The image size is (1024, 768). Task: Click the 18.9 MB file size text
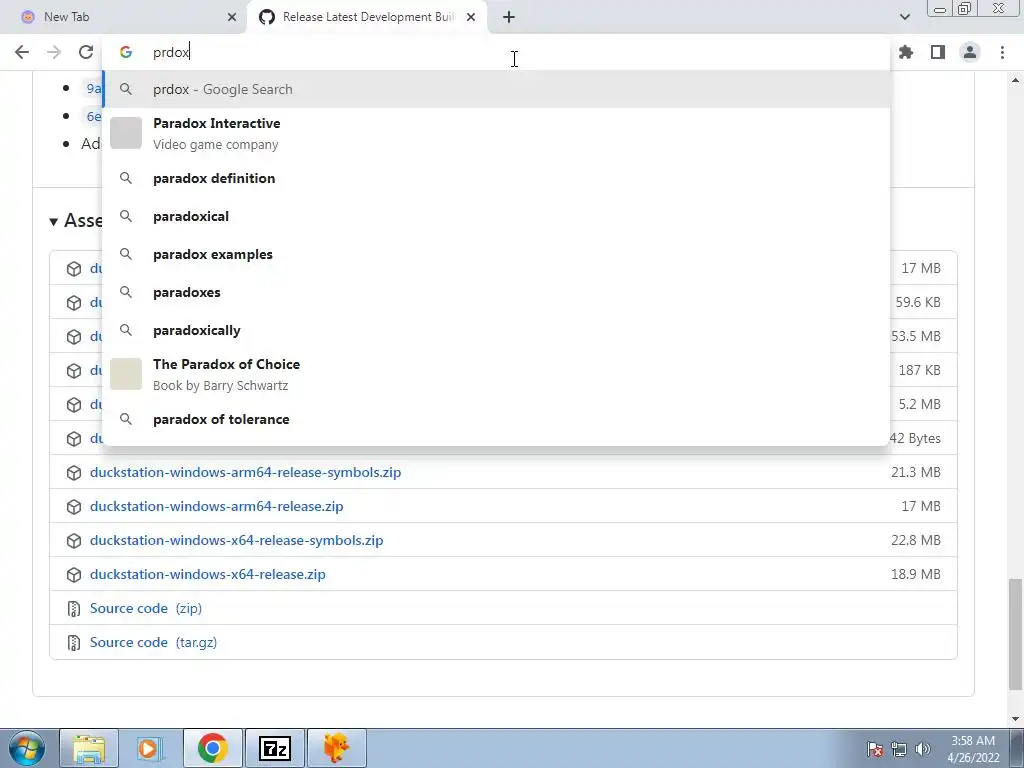click(x=916, y=574)
